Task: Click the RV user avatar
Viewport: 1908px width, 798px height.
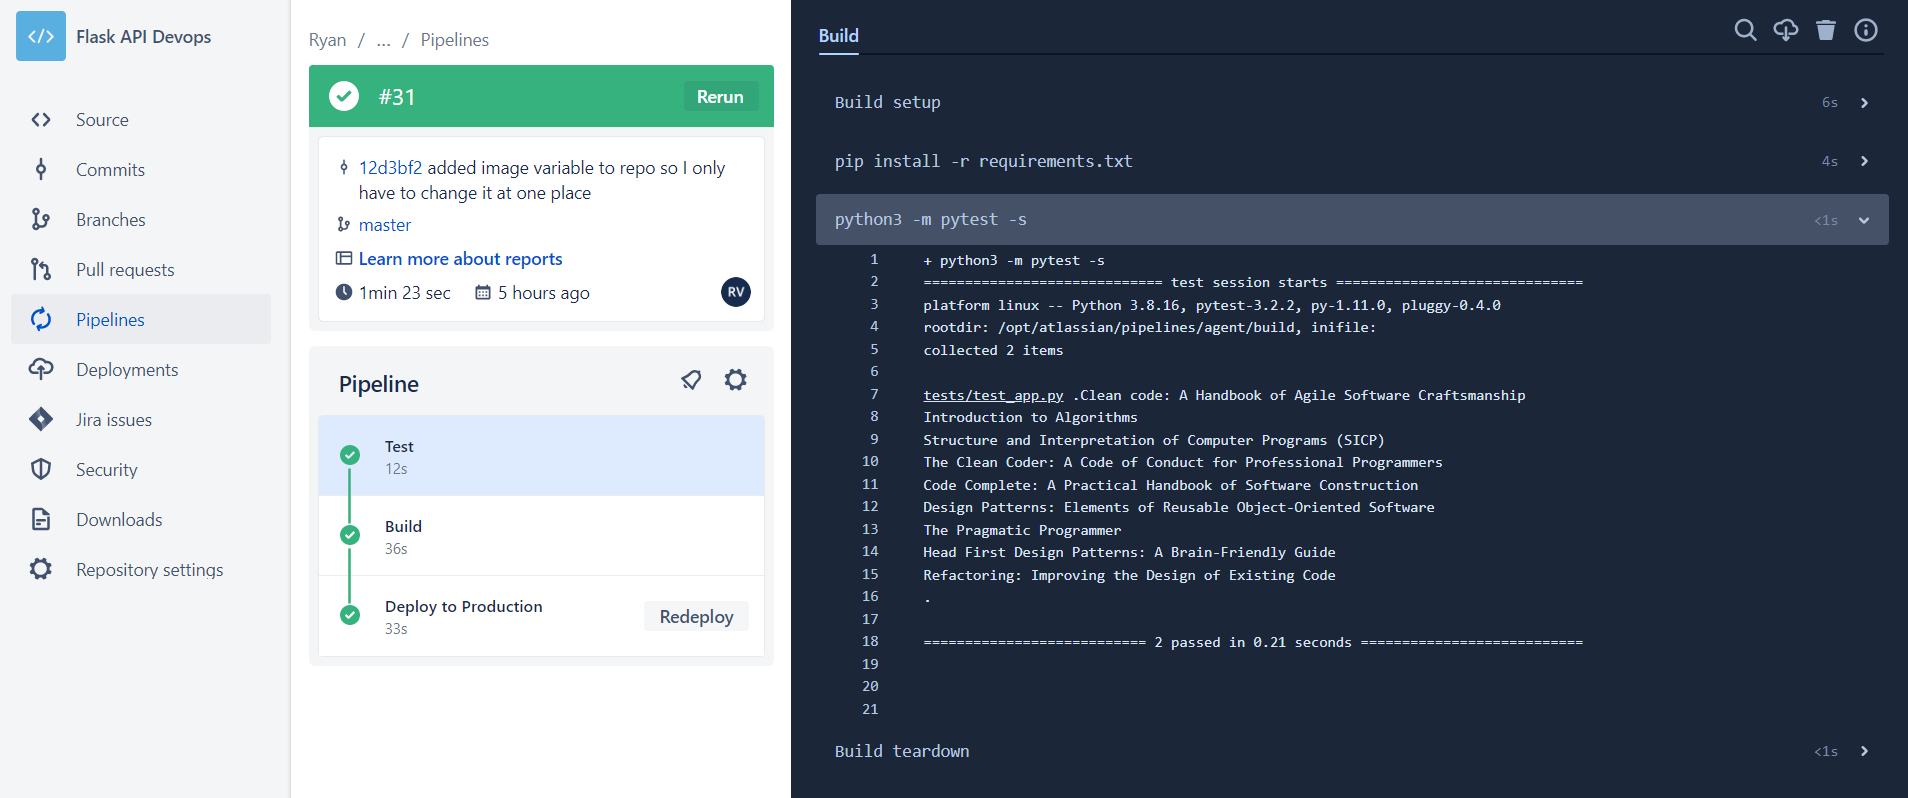Action: click(736, 292)
